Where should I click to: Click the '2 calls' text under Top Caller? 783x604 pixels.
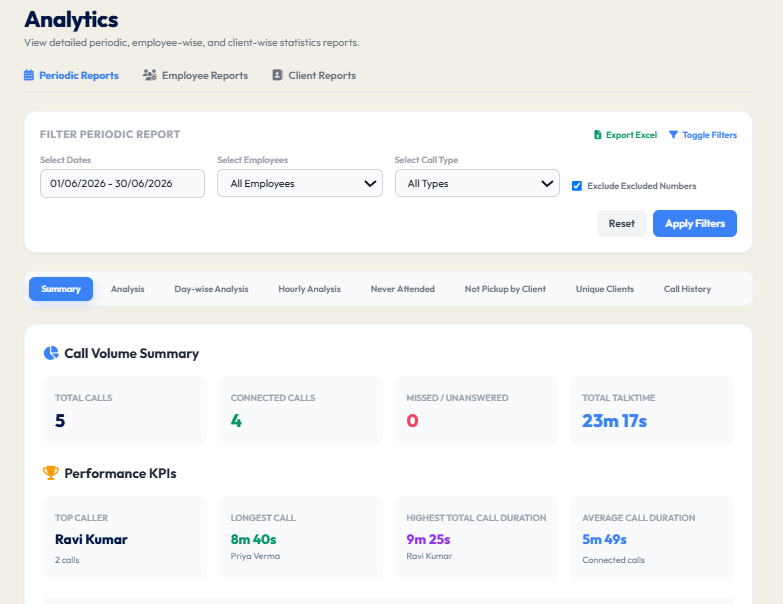[x=67, y=560]
